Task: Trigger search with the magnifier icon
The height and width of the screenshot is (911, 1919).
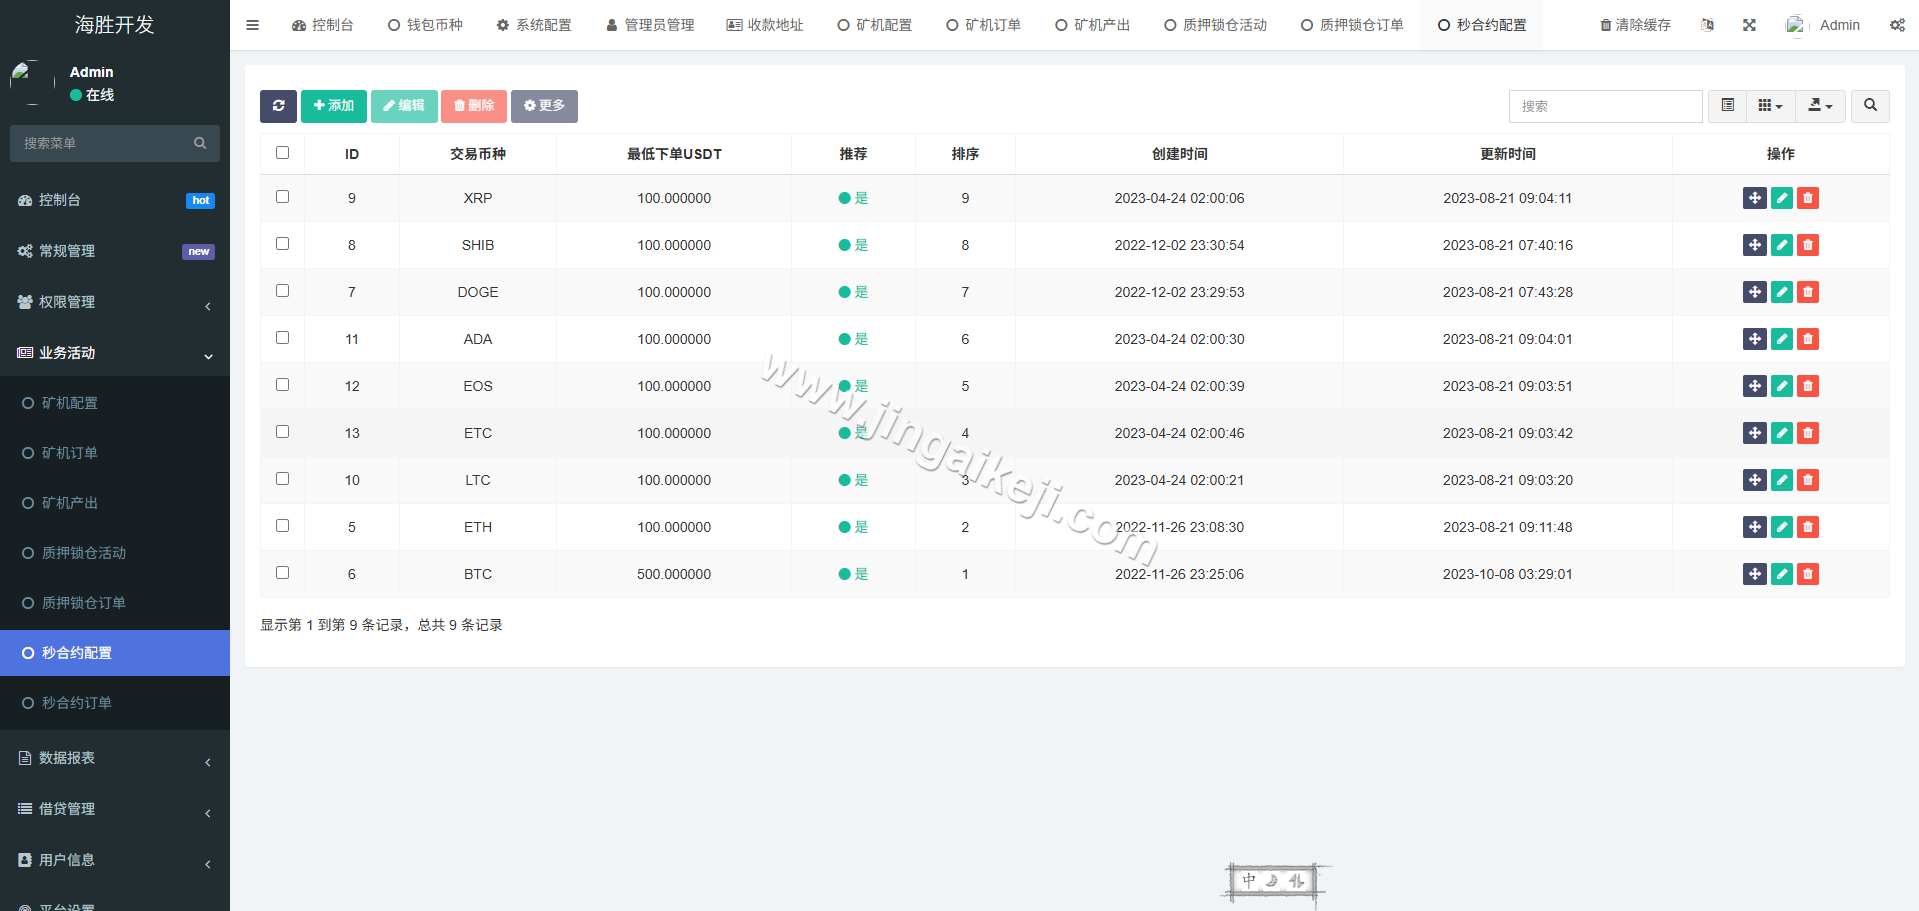Action: tap(1870, 106)
